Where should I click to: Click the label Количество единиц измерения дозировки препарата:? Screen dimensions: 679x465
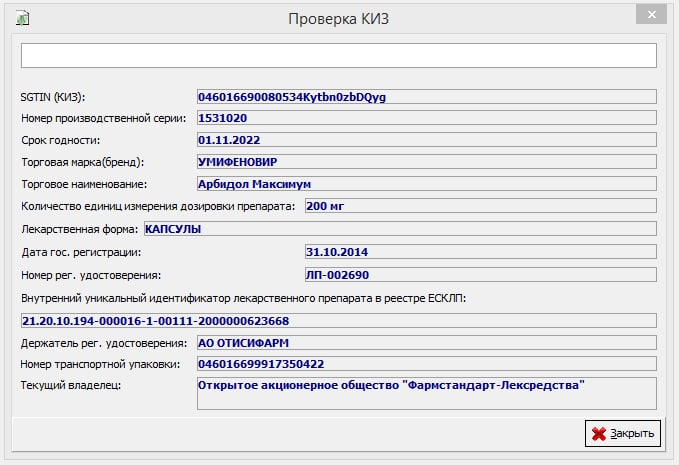(158, 207)
